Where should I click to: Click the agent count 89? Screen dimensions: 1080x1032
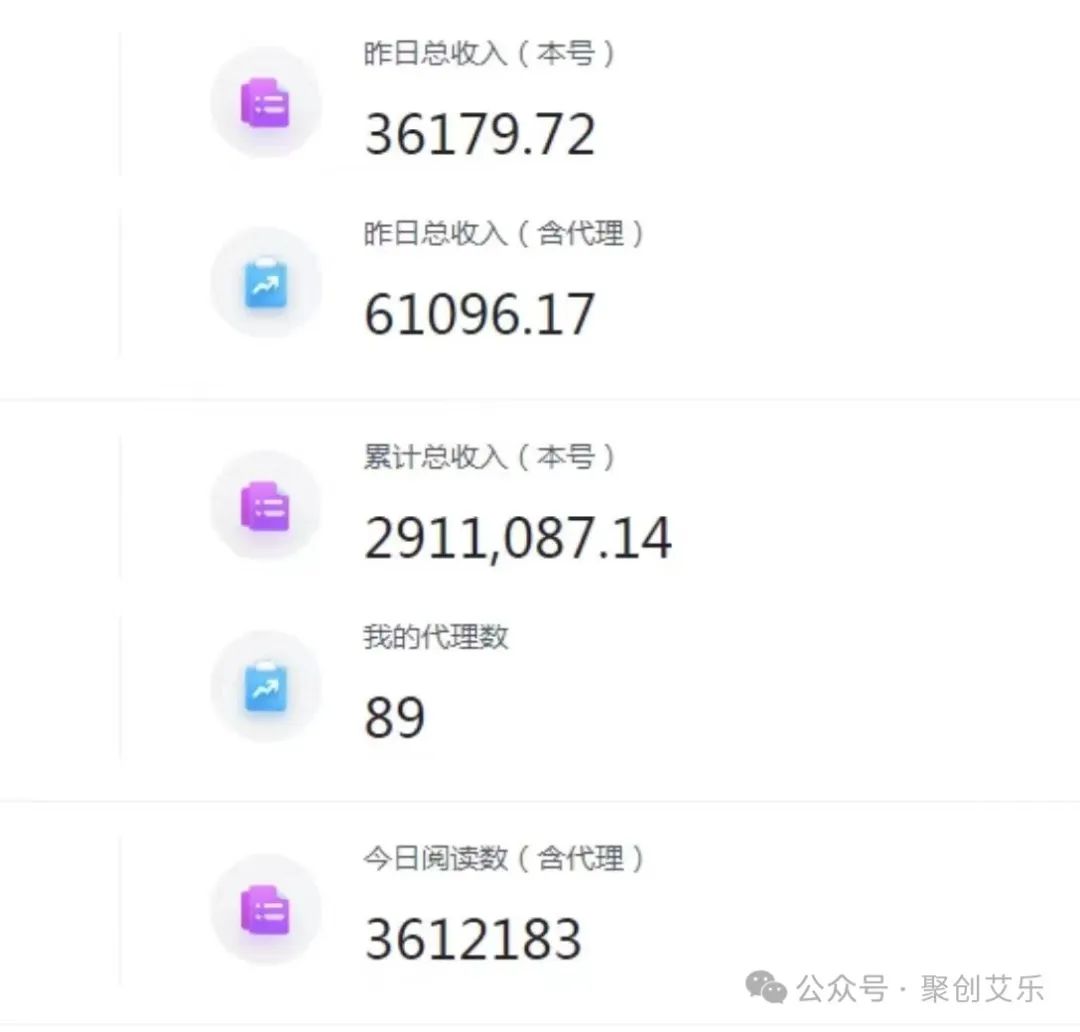point(396,714)
